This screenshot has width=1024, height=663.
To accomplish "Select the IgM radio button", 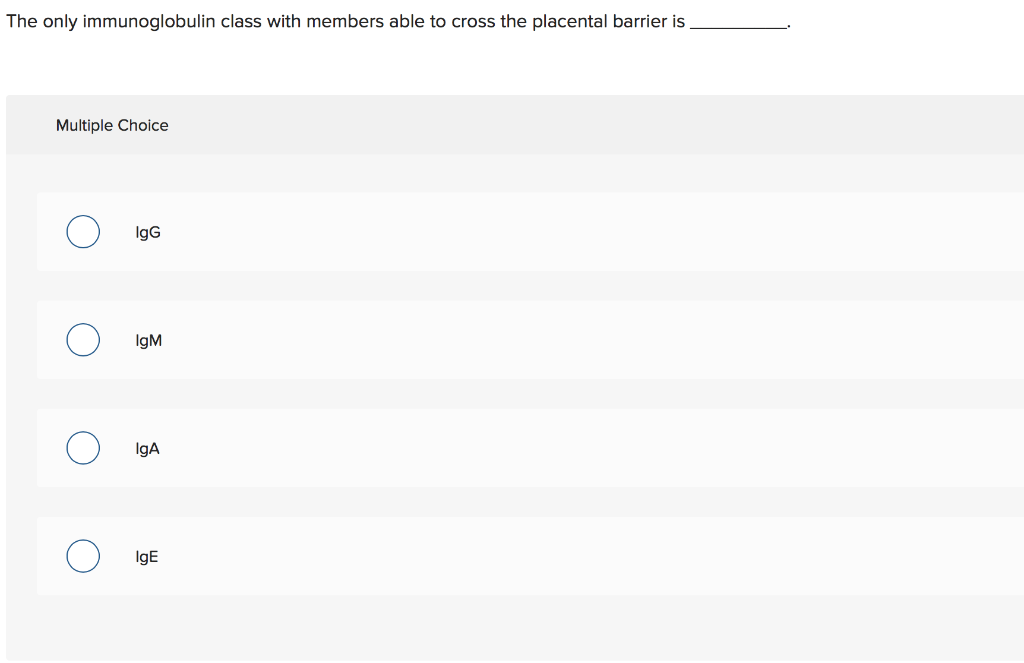I will pyautogui.click(x=83, y=339).
